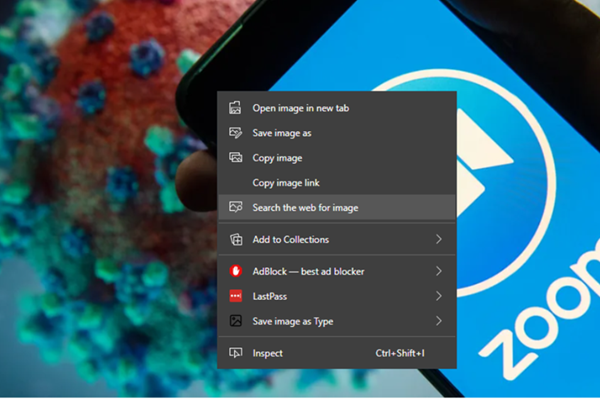This screenshot has width=600, height=400.
Task: Expand the LastPass submenu arrow
Action: pyautogui.click(x=439, y=296)
